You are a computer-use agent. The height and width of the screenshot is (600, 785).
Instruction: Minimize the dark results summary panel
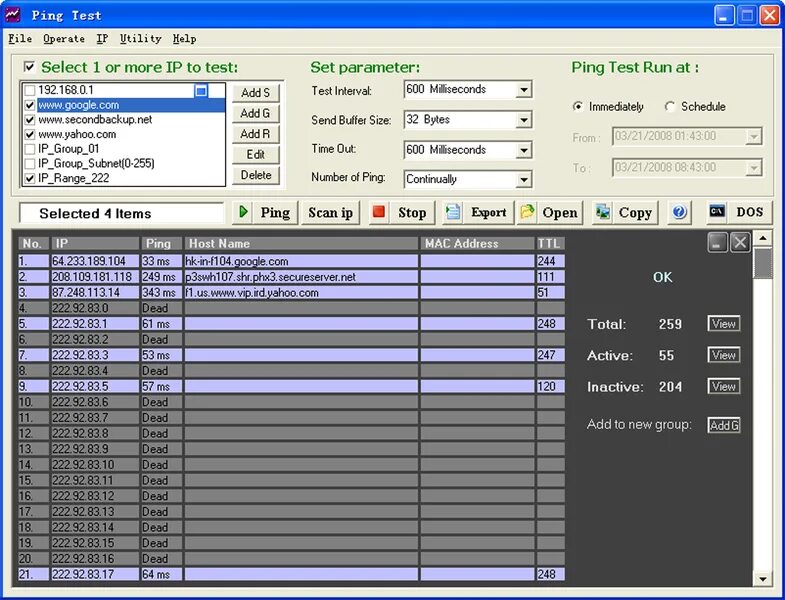click(717, 243)
